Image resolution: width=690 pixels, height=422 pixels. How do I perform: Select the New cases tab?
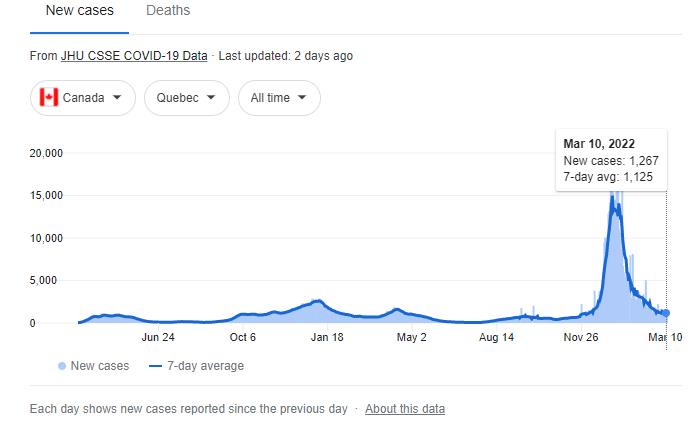[x=80, y=11]
